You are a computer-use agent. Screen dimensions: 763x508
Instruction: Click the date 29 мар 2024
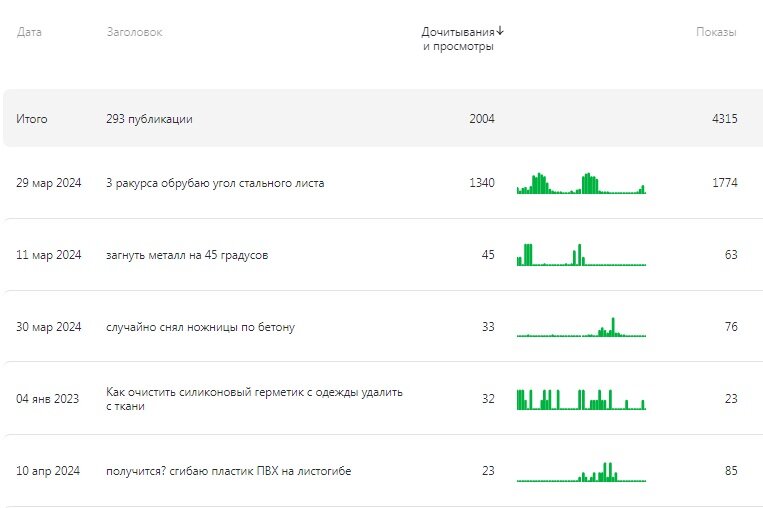click(x=49, y=183)
